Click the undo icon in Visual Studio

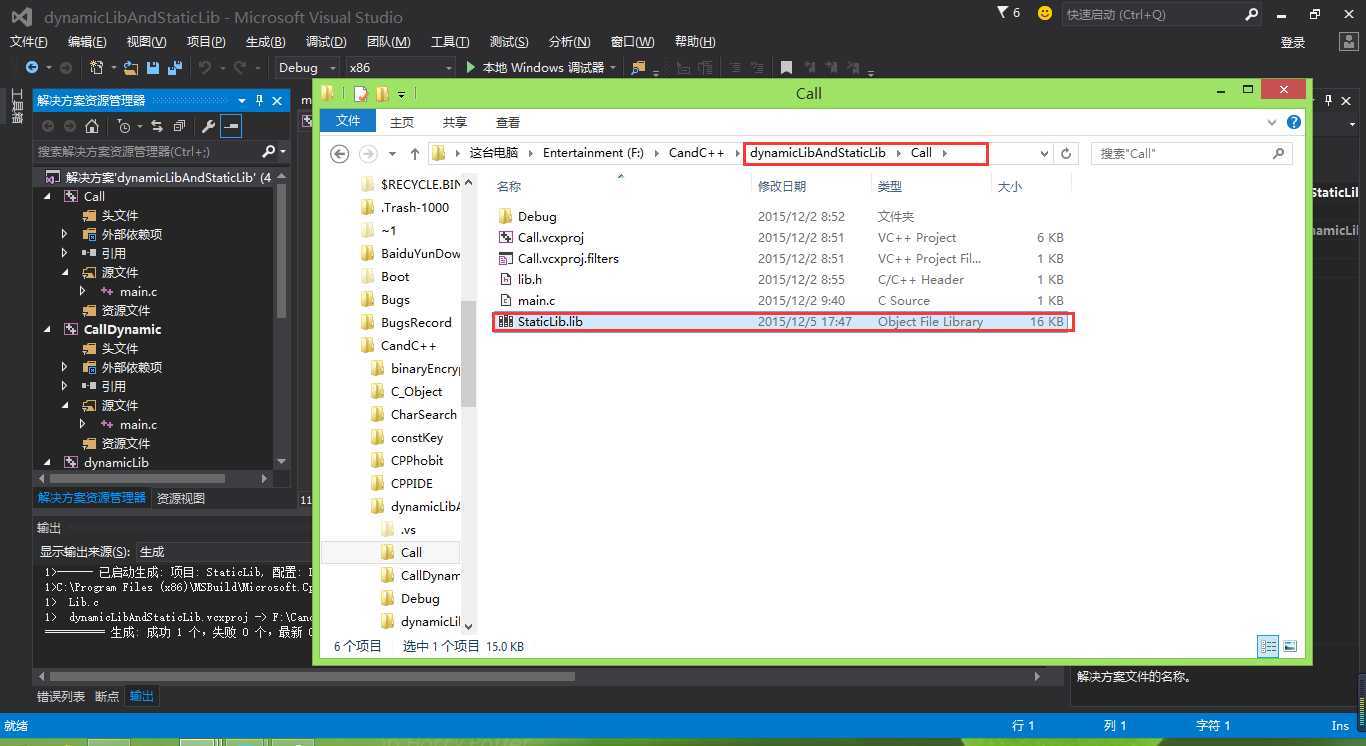pyautogui.click(x=205, y=67)
